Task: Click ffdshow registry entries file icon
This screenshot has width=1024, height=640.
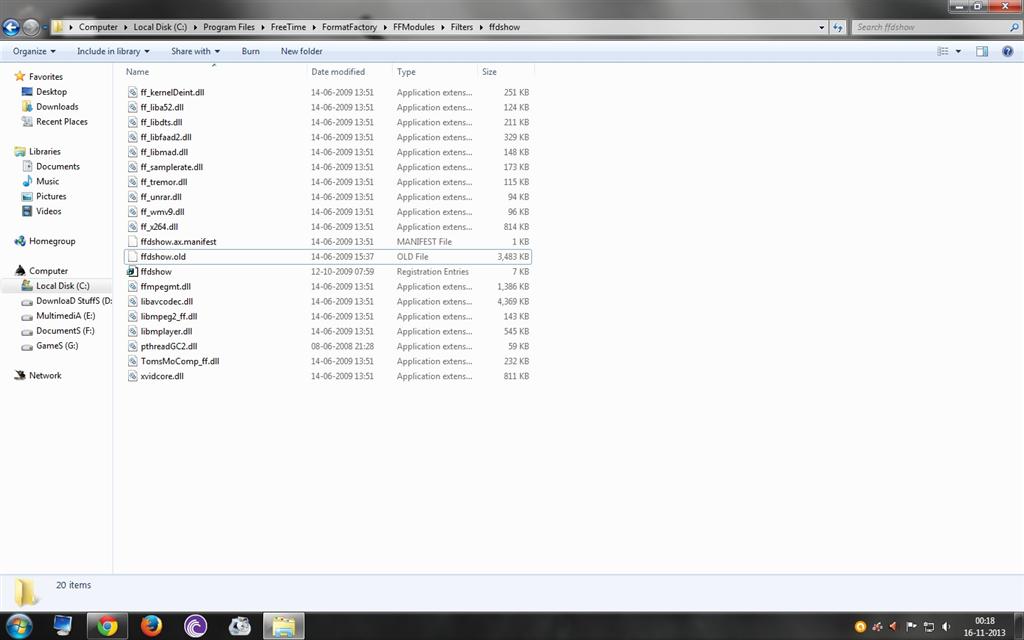Action: point(133,272)
